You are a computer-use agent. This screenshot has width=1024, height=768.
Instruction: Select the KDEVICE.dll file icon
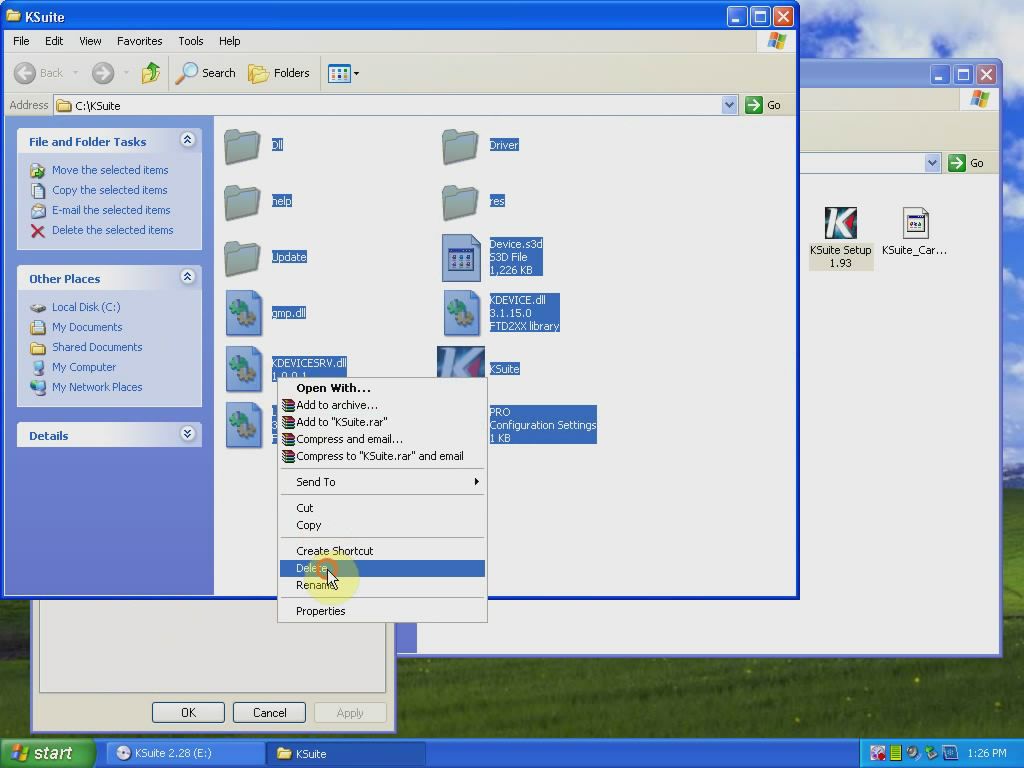pyautogui.click(x=461, y=313)
